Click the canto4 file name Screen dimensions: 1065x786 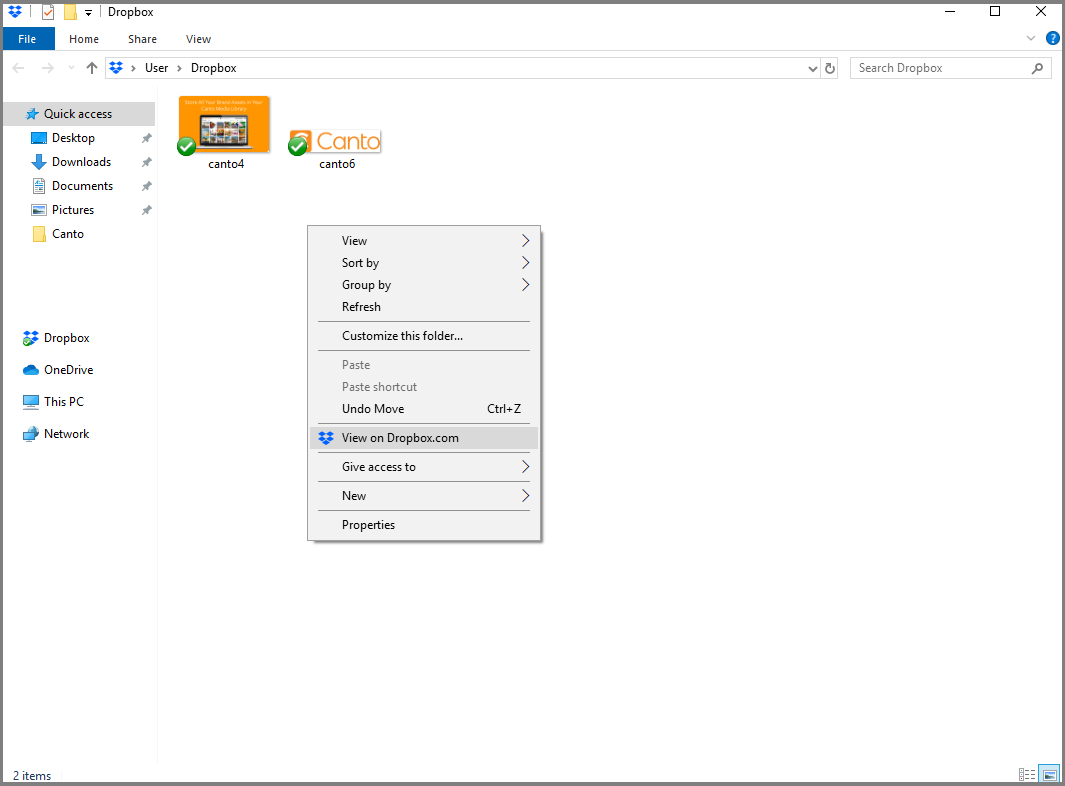point(226,164)
